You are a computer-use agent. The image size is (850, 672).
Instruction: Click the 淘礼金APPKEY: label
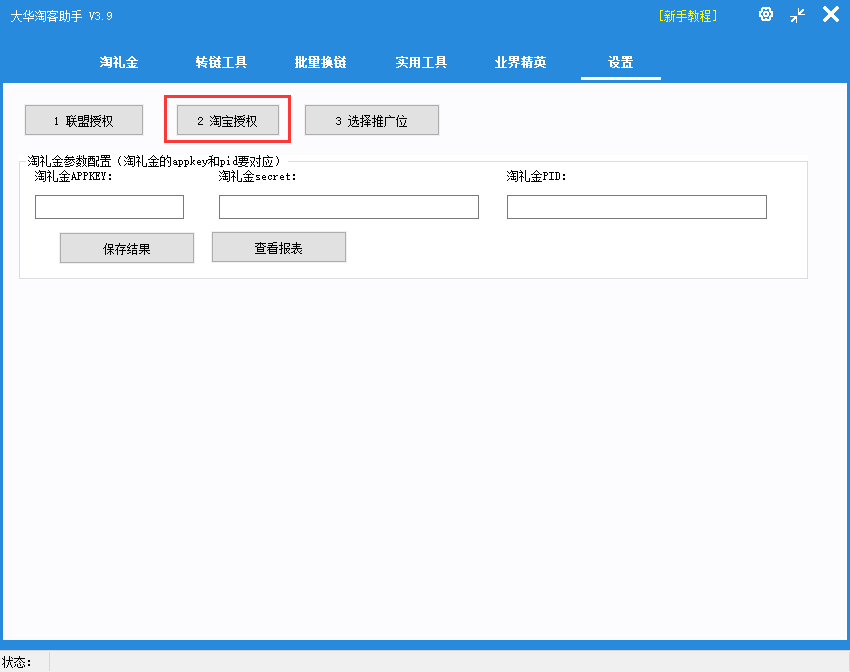[x=74, y=176]
